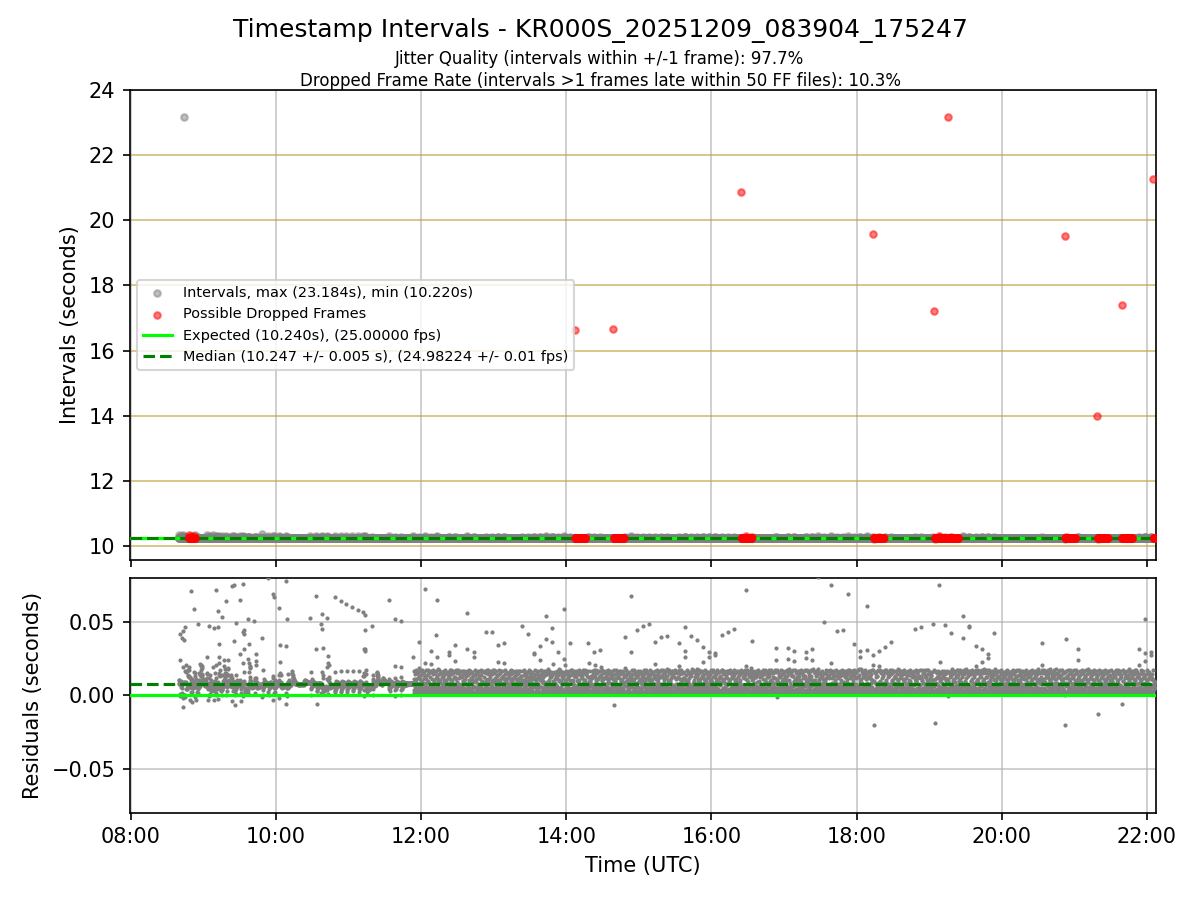1200x900 pixels.
Task: Click the 20:00 x-axis tick label
Action: (x=1002, y=836)
